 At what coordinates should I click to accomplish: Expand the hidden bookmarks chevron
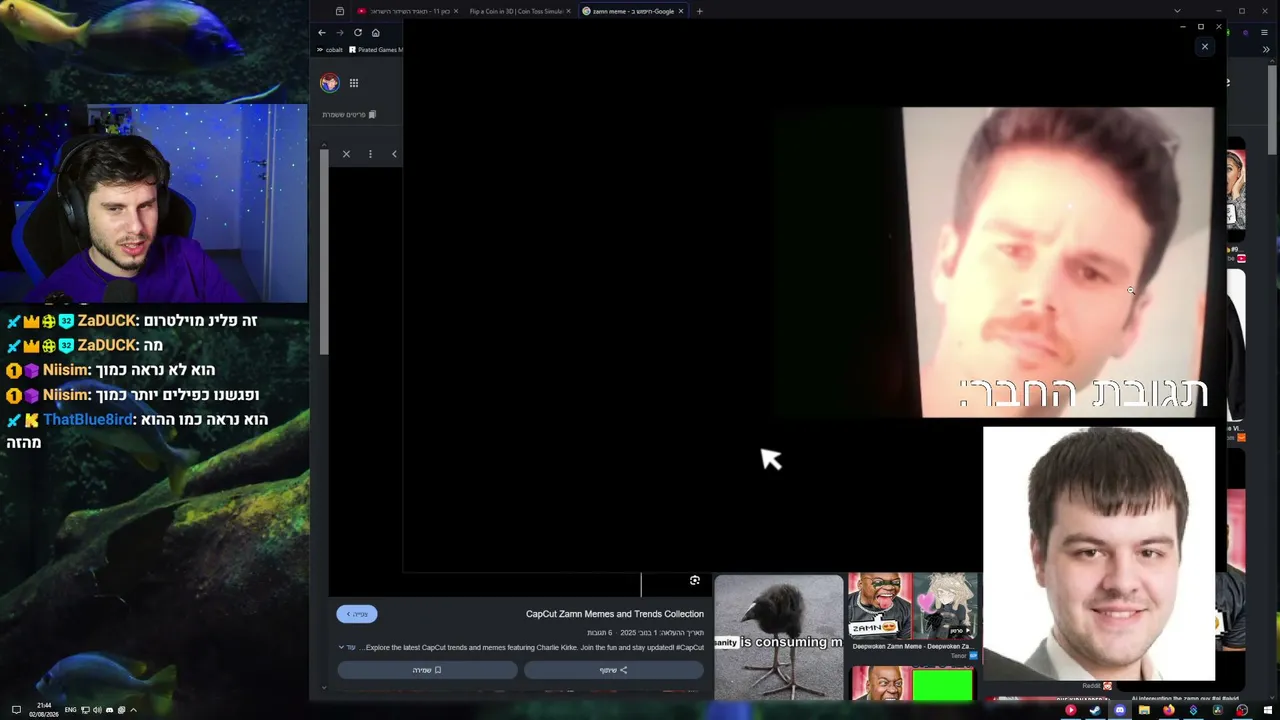[1266, 50]
